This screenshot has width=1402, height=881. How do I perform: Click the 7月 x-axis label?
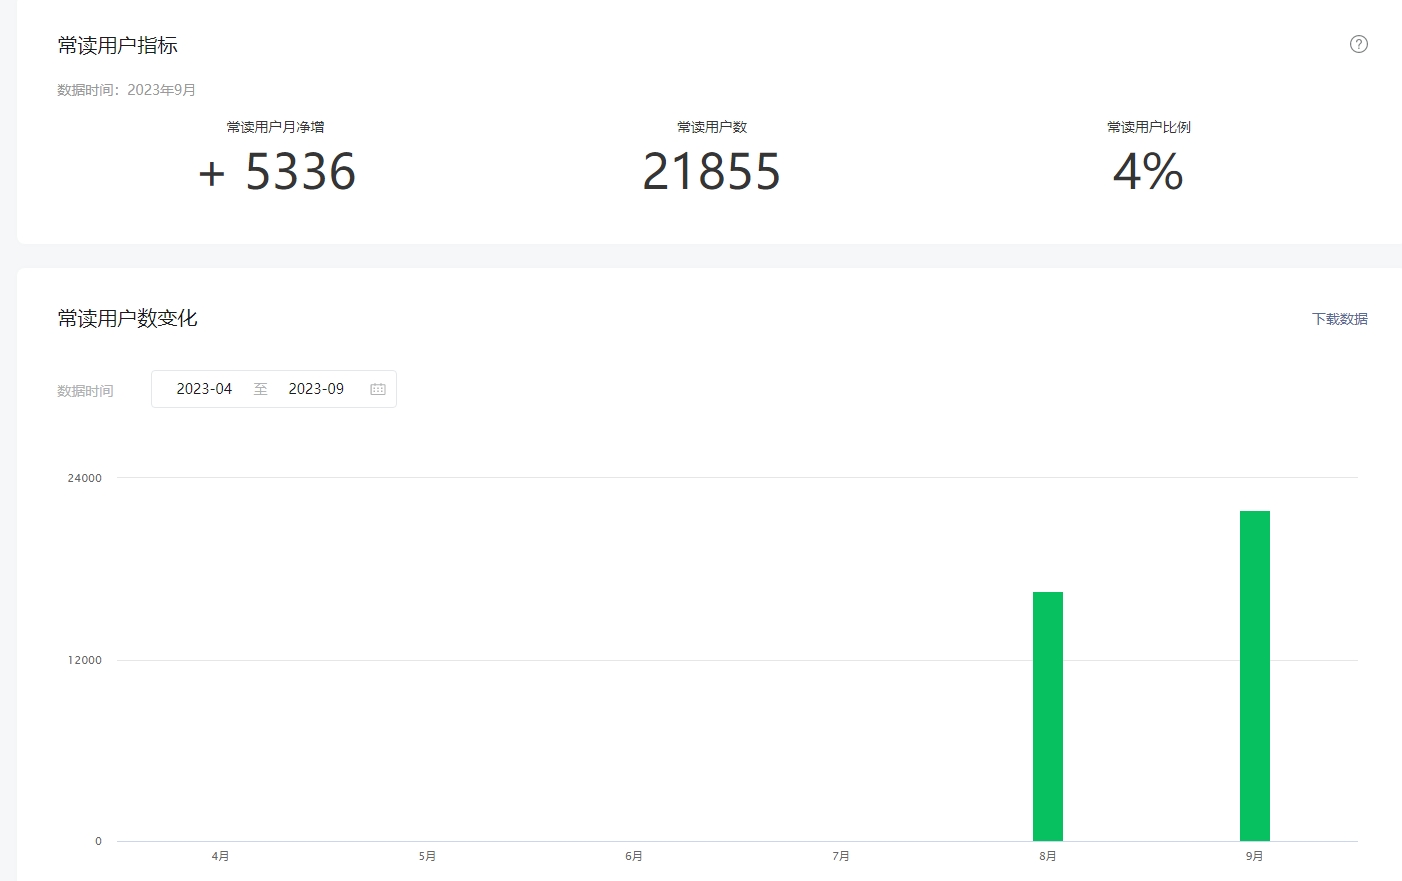[x=841, y=856]
